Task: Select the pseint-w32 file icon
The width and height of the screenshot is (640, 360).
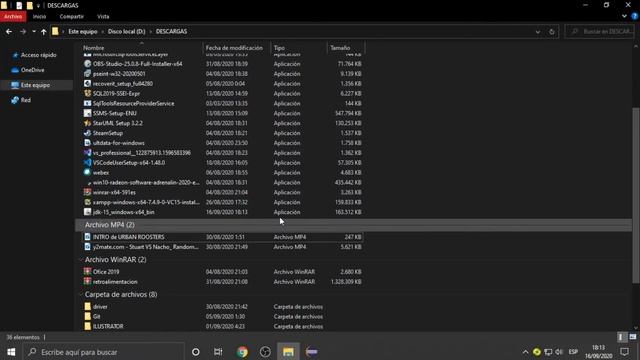Action: tap(87, 73)
